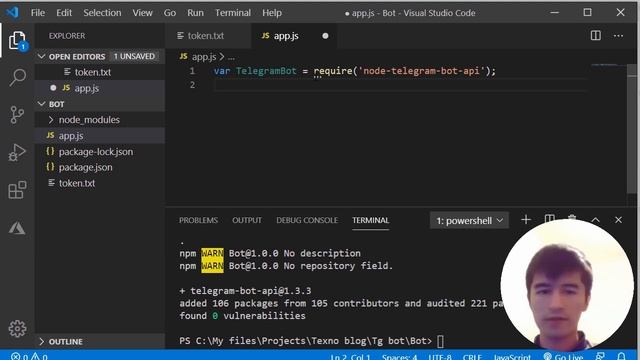The height and width of the screenshot is (360, 640).
Task: Open app.js in the BOT folder
Action: point(100,136)
